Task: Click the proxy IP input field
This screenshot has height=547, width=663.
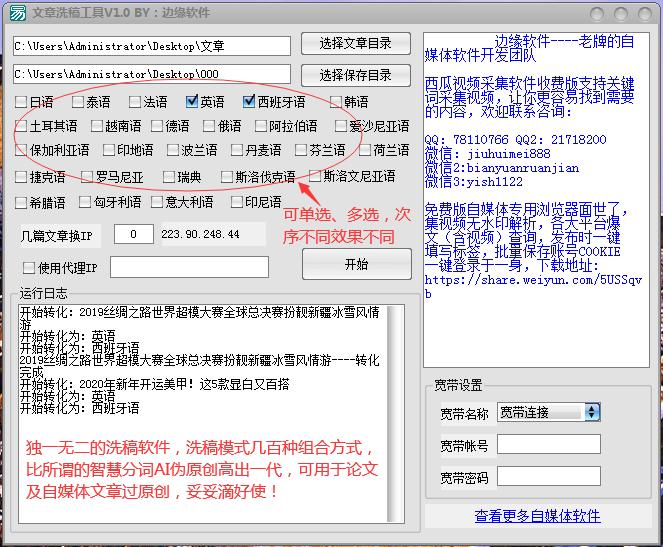Action: pos(189,267)
